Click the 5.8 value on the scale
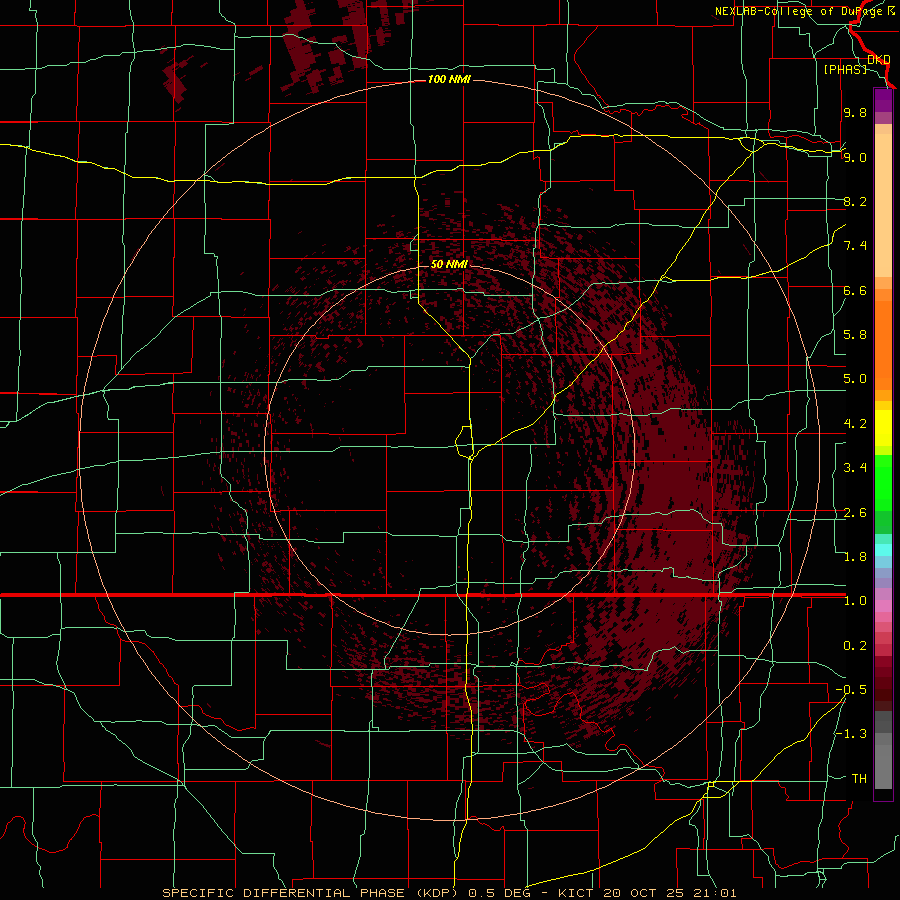Screen dimensions: 900x900 pyautogui.click(x=855, y=335)
